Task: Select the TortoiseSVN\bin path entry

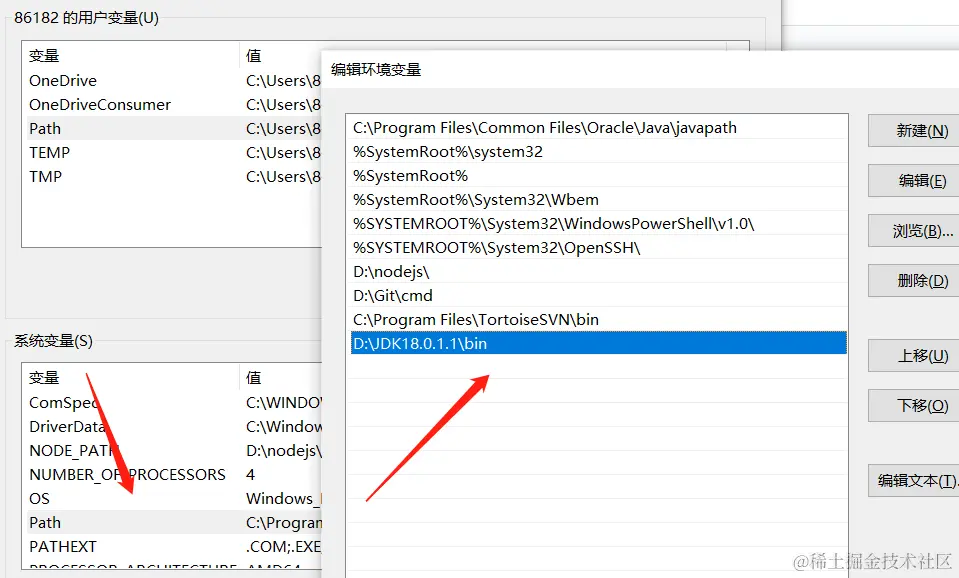Action: coord(598,319)
